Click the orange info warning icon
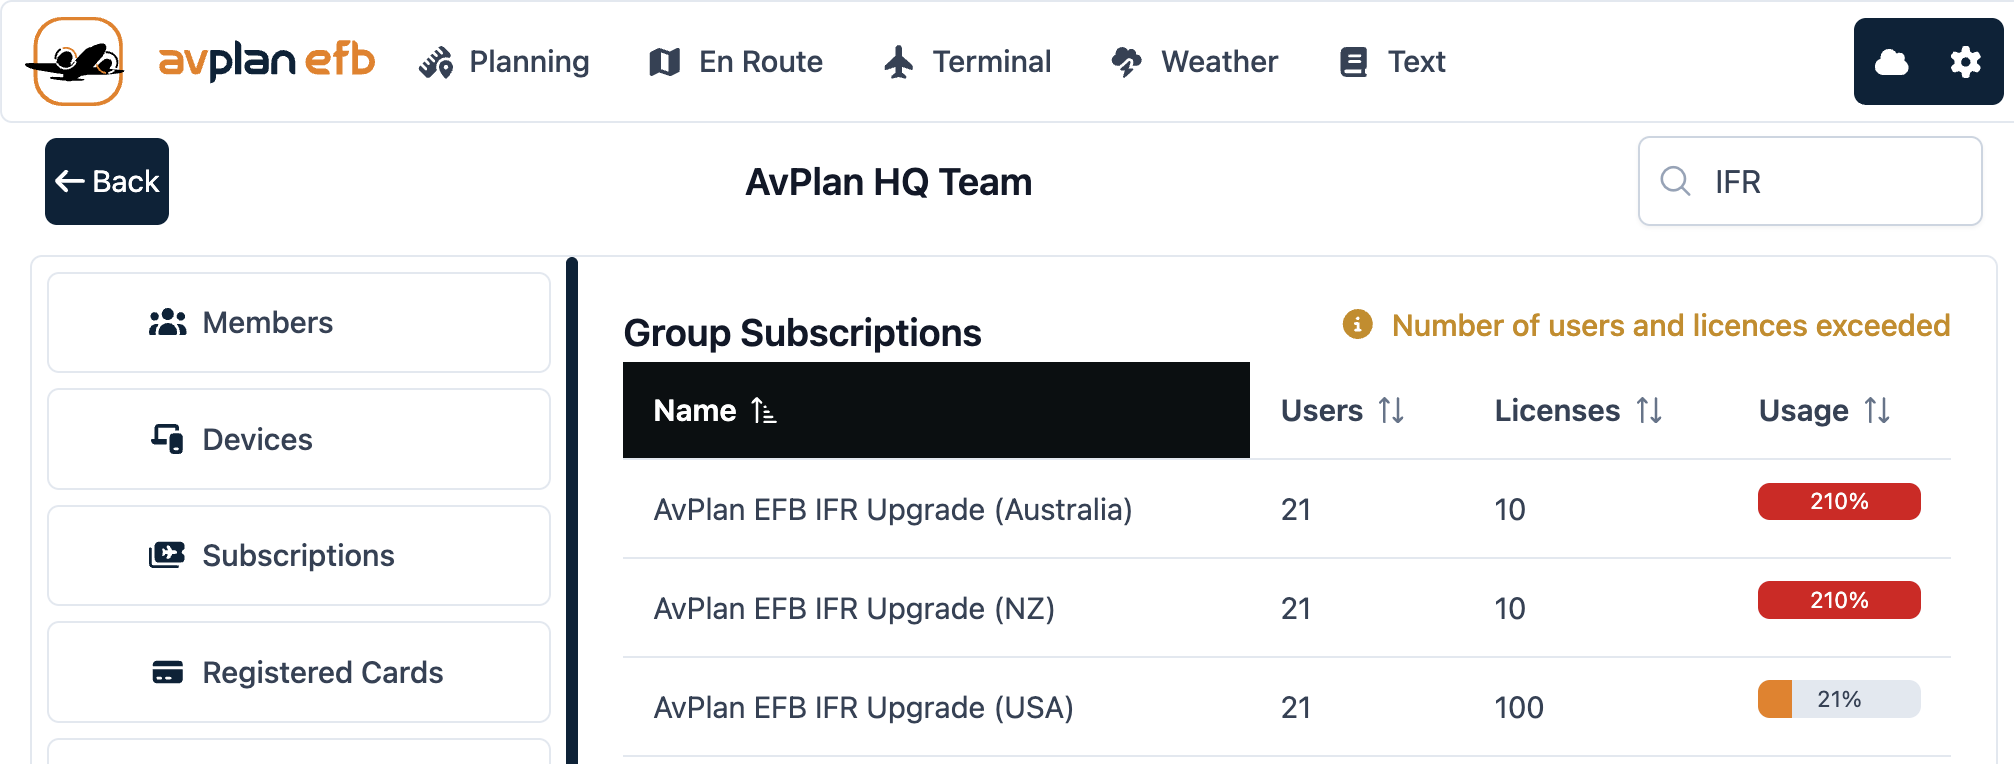The image size is (2014, 764). 1357,325
